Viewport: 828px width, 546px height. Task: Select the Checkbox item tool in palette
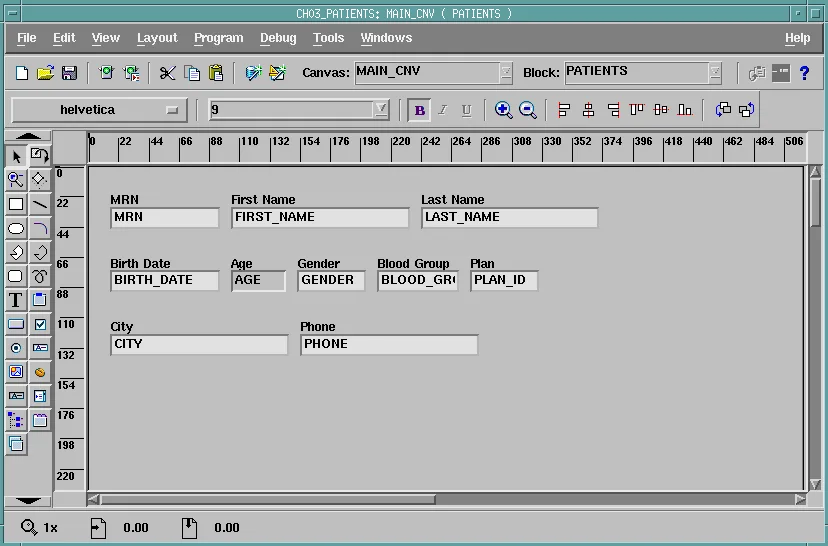(x=40, y=324)
